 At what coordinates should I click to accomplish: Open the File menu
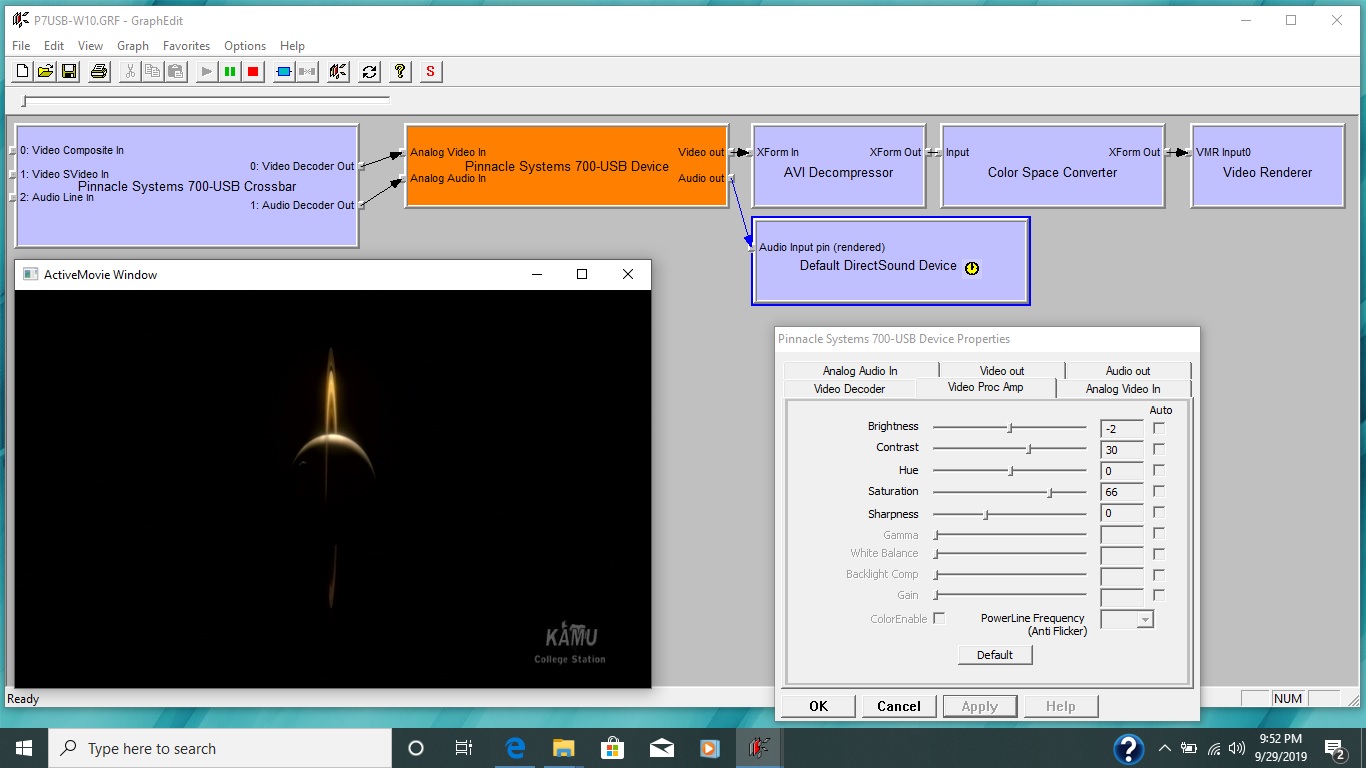point(21,46)
